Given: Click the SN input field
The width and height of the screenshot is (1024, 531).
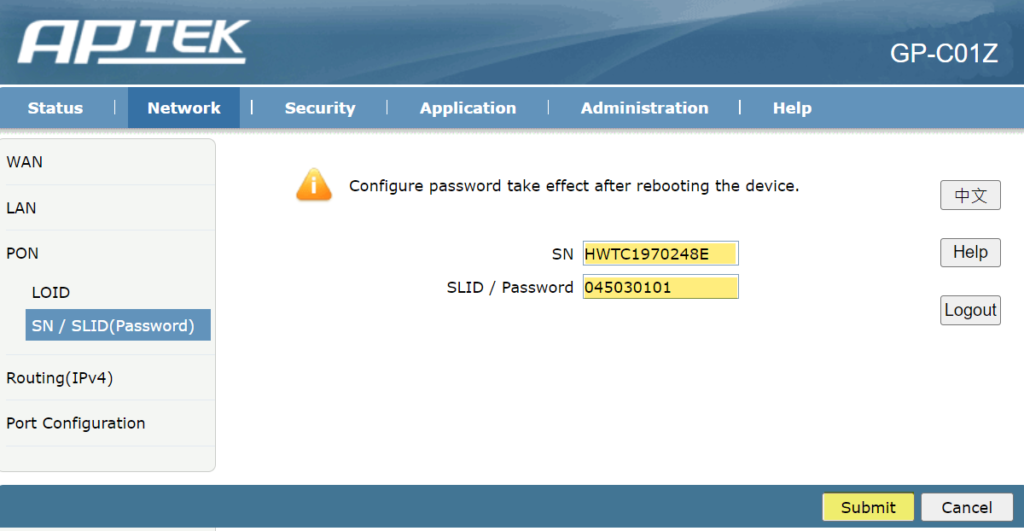Looking at the screenshot, I should tap(660, 254).
